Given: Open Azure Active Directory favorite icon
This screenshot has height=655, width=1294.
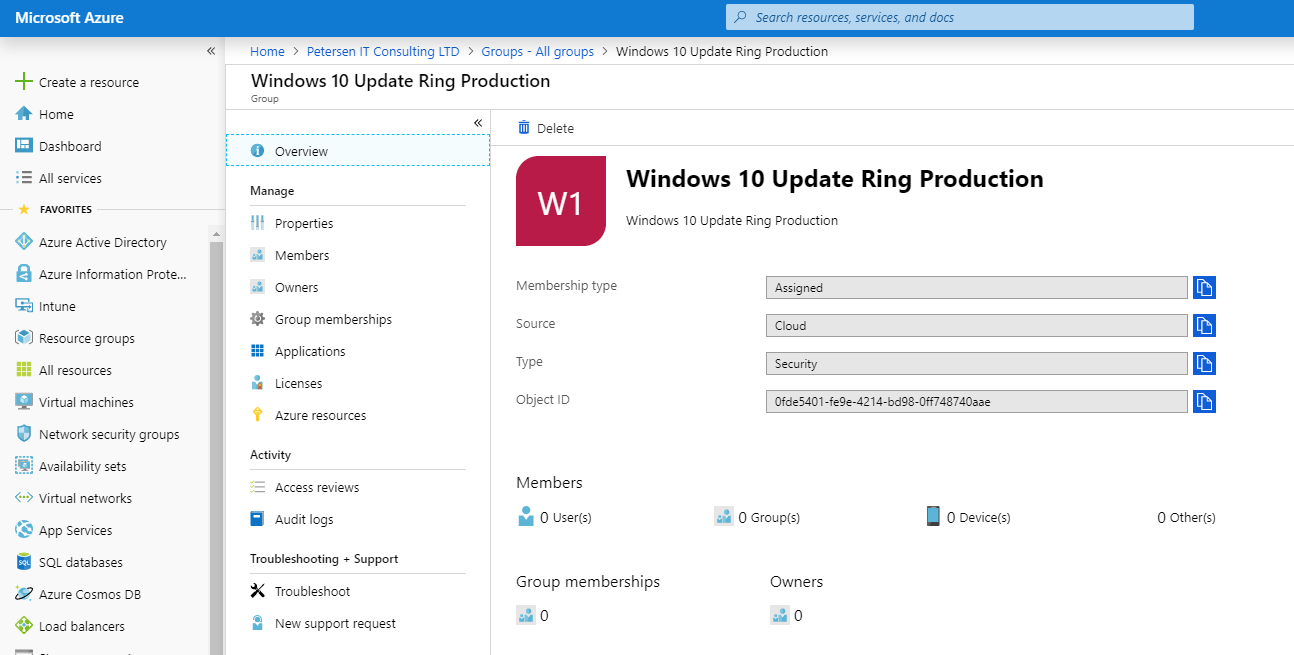Looking at the screenshot, I should (x=24, y=242).
